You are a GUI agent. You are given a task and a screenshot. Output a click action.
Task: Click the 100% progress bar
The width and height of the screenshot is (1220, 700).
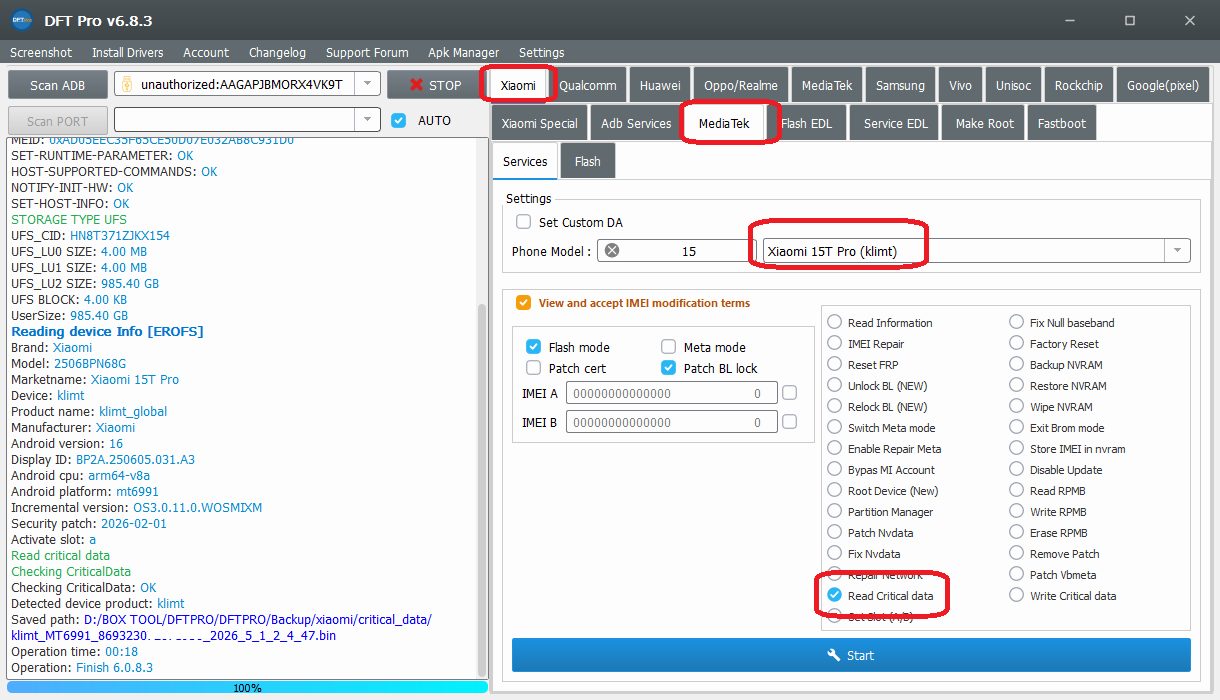(247, 688)
